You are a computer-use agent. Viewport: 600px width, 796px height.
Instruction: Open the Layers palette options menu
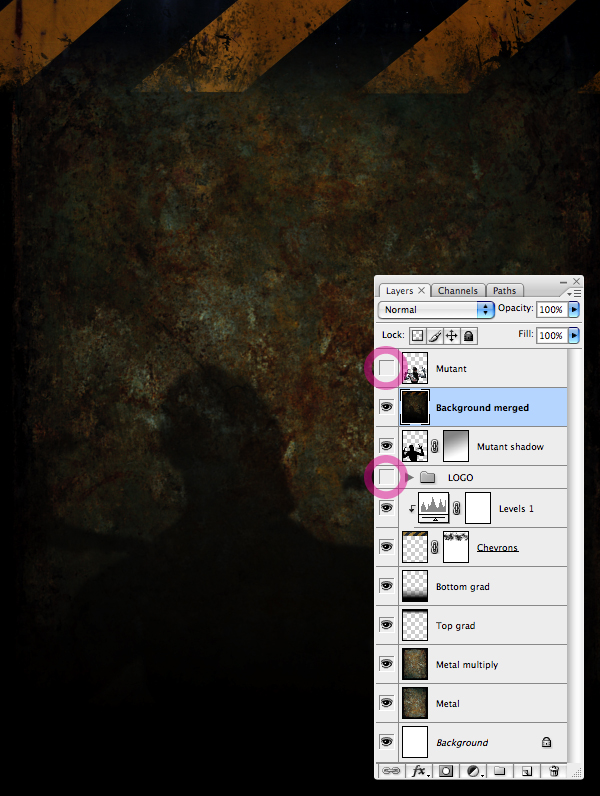click(x=574, y=293)
